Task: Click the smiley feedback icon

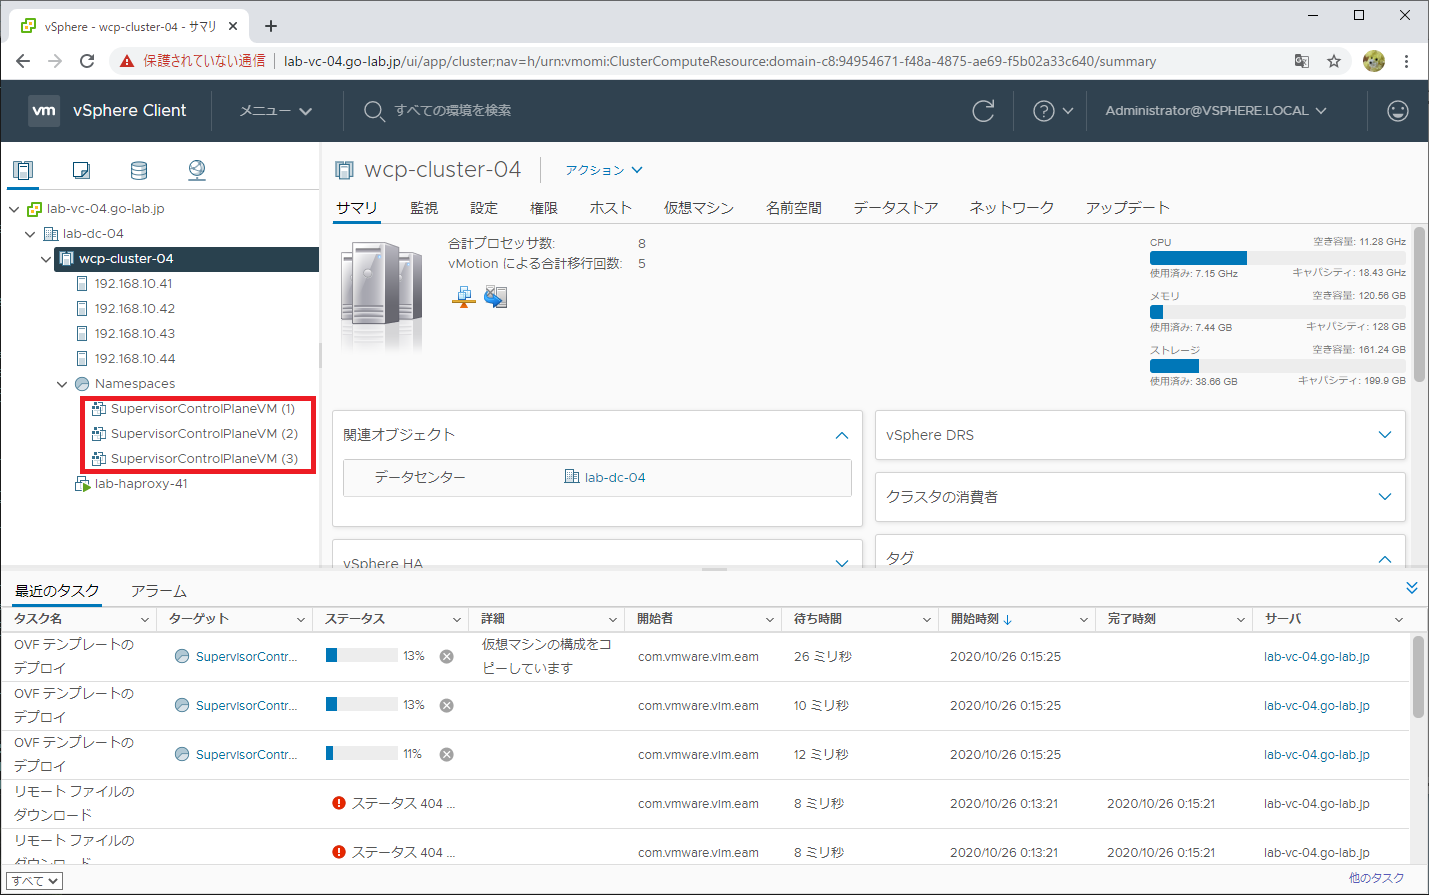Action: click(1398, 111)
